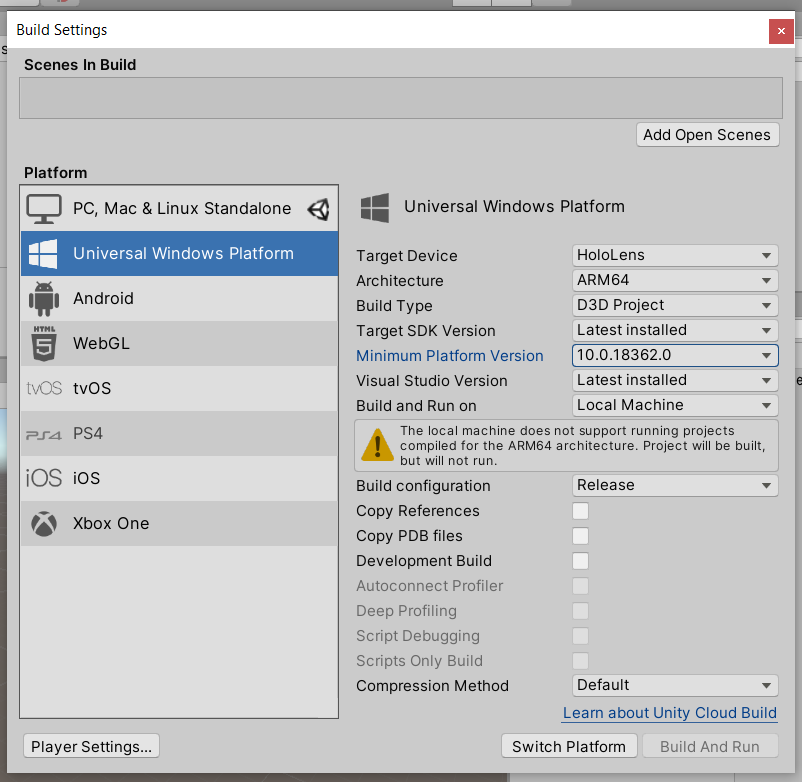Click the yellow ARM64 warning triangle icon

(377, 444)
